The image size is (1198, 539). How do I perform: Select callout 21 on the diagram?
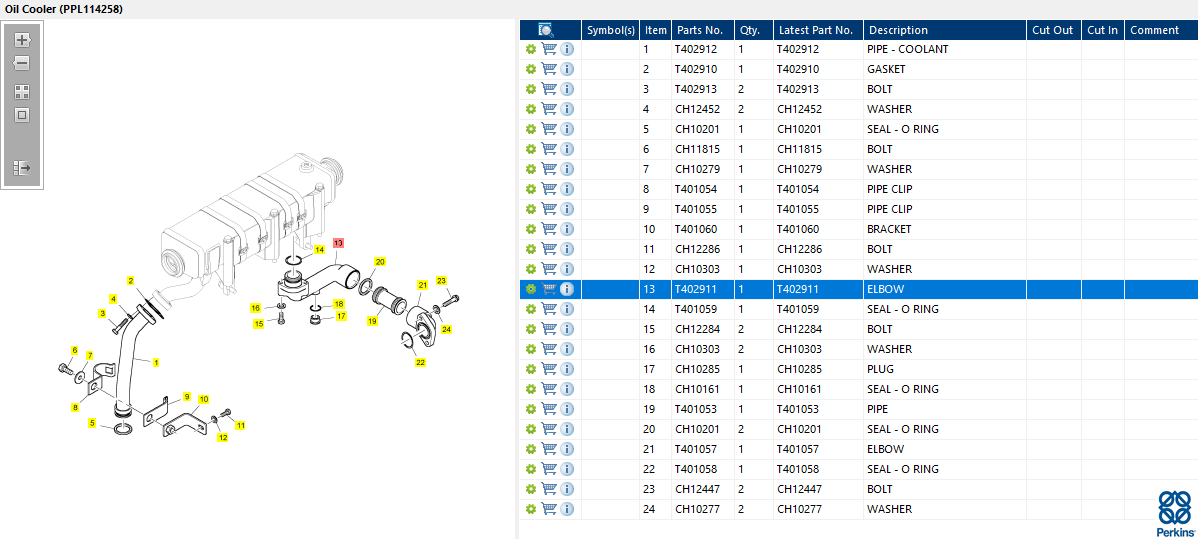pyautogui.click(x=422, y=284)
